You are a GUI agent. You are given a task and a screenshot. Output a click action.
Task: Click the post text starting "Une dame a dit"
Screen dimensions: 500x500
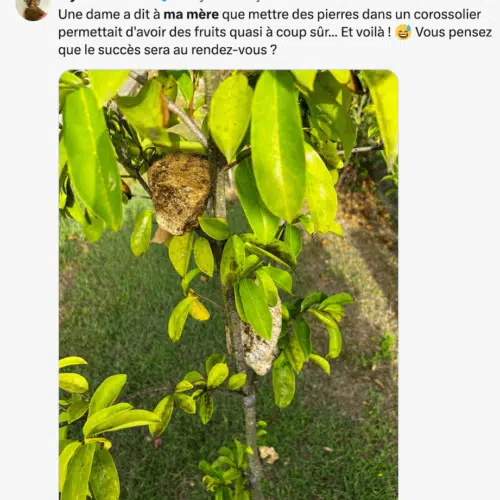tap(275, 32)
